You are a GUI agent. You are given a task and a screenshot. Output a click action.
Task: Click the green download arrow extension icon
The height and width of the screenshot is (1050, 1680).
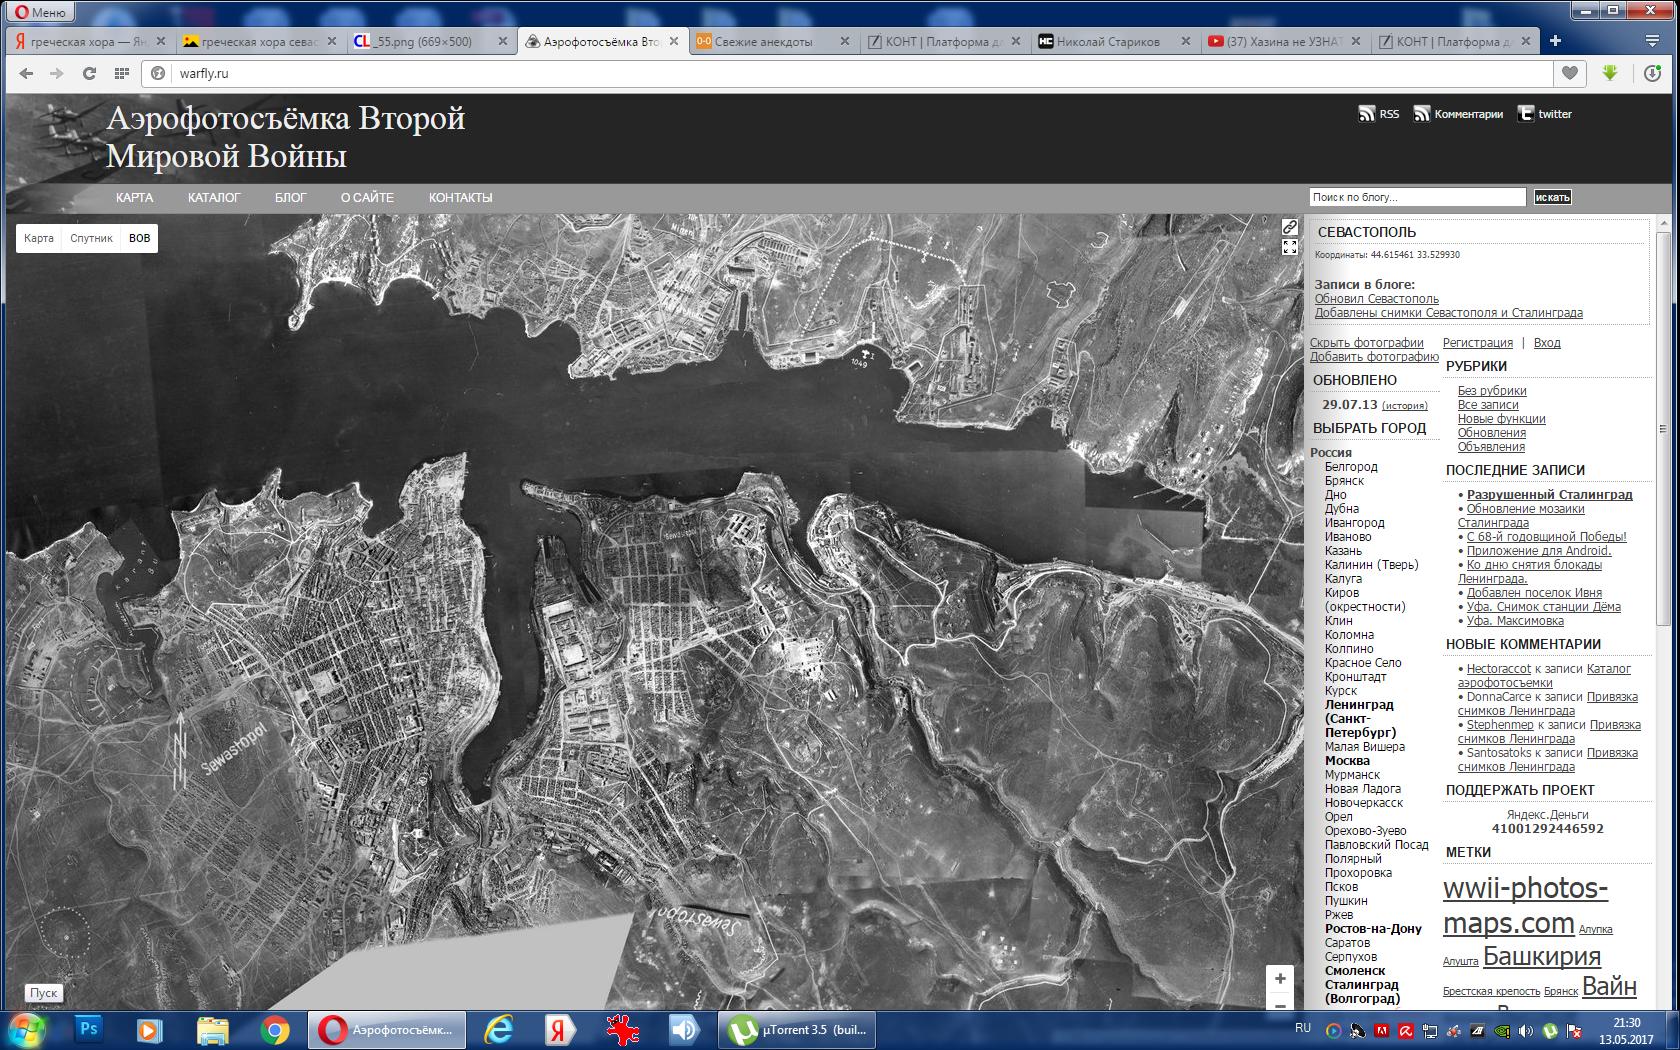1610,73
